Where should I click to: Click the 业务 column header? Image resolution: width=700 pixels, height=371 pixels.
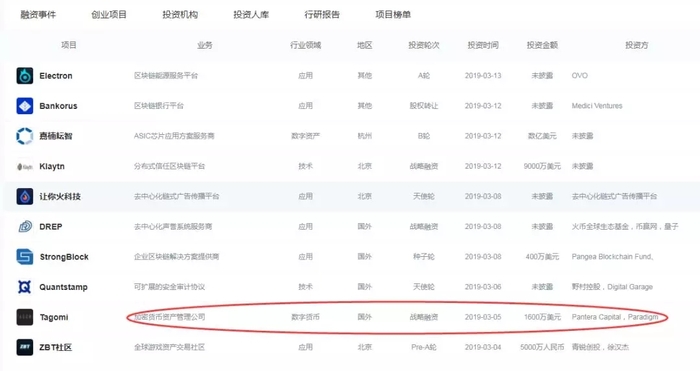pyautogui.click(x=205, y=45)
